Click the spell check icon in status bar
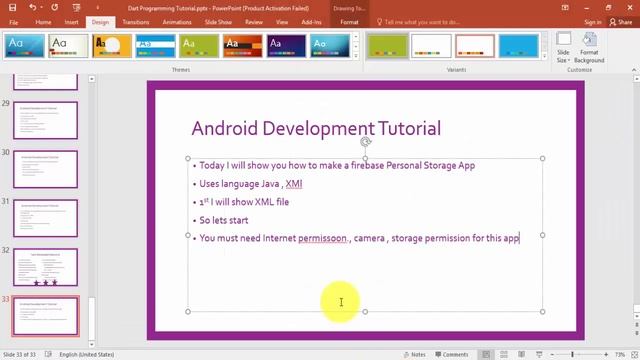The height and width of the screenshot is (360, 640). click(48, 354)
